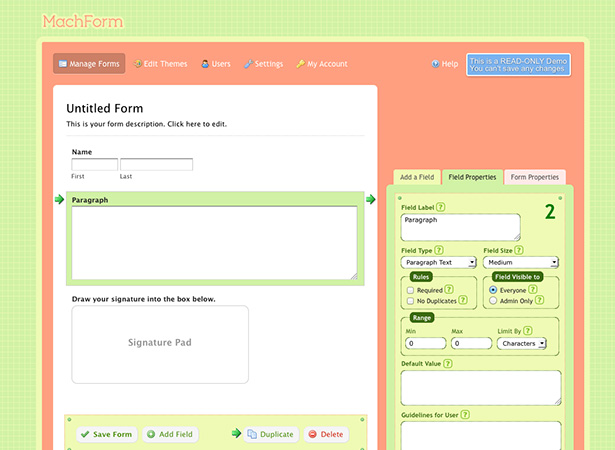Click the help icon next to Required
This screenshot has width=615, height=450.
click(x=449, y=290)
